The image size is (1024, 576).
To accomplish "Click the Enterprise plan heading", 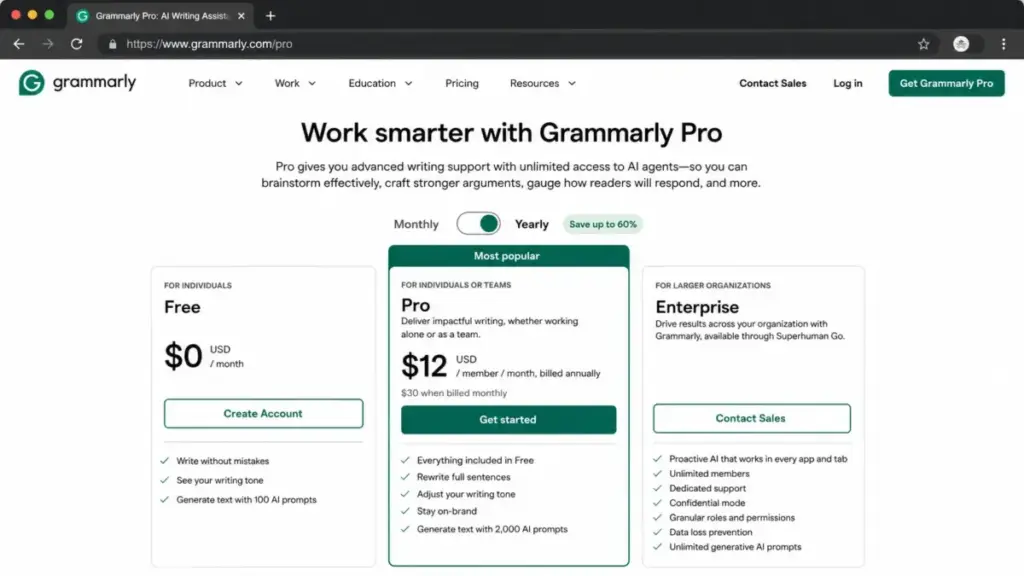I will (x=697, y=307).
